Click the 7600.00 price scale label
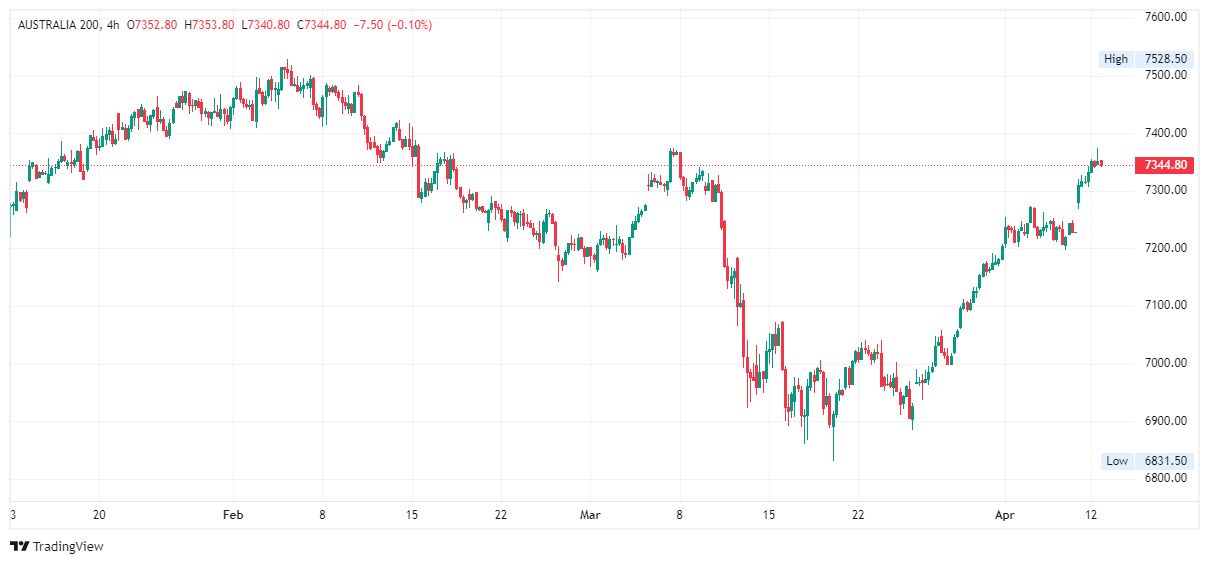This screenshot has width=1209, height=564. point(1165,17)
